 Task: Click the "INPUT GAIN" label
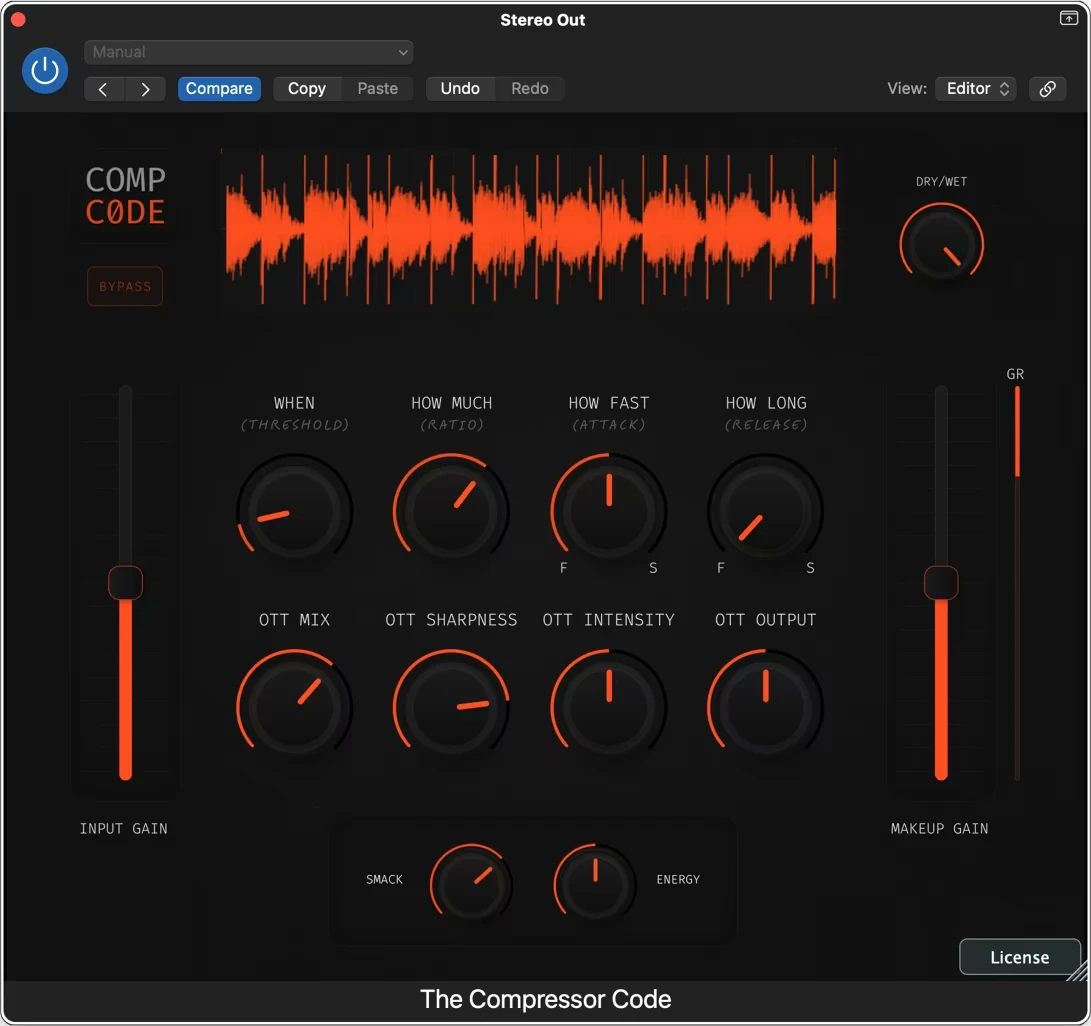pyautogui.click(x=124, y=828)
